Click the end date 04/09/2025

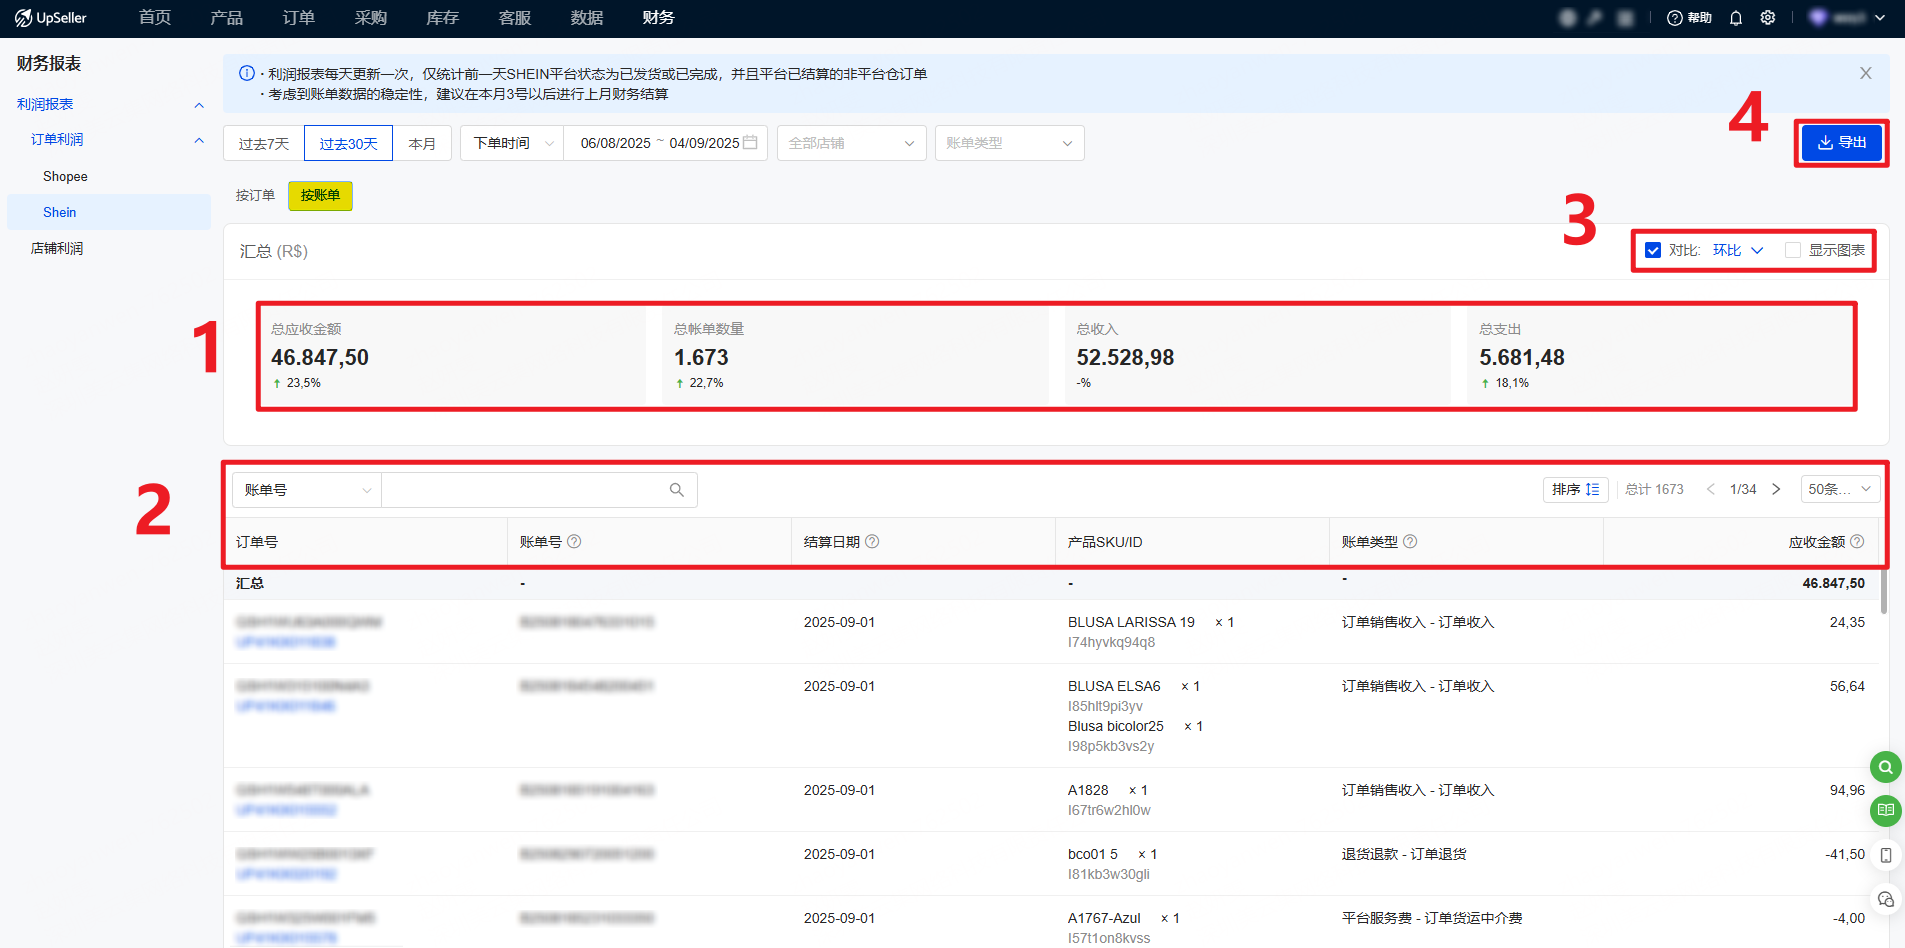(704, 143)
